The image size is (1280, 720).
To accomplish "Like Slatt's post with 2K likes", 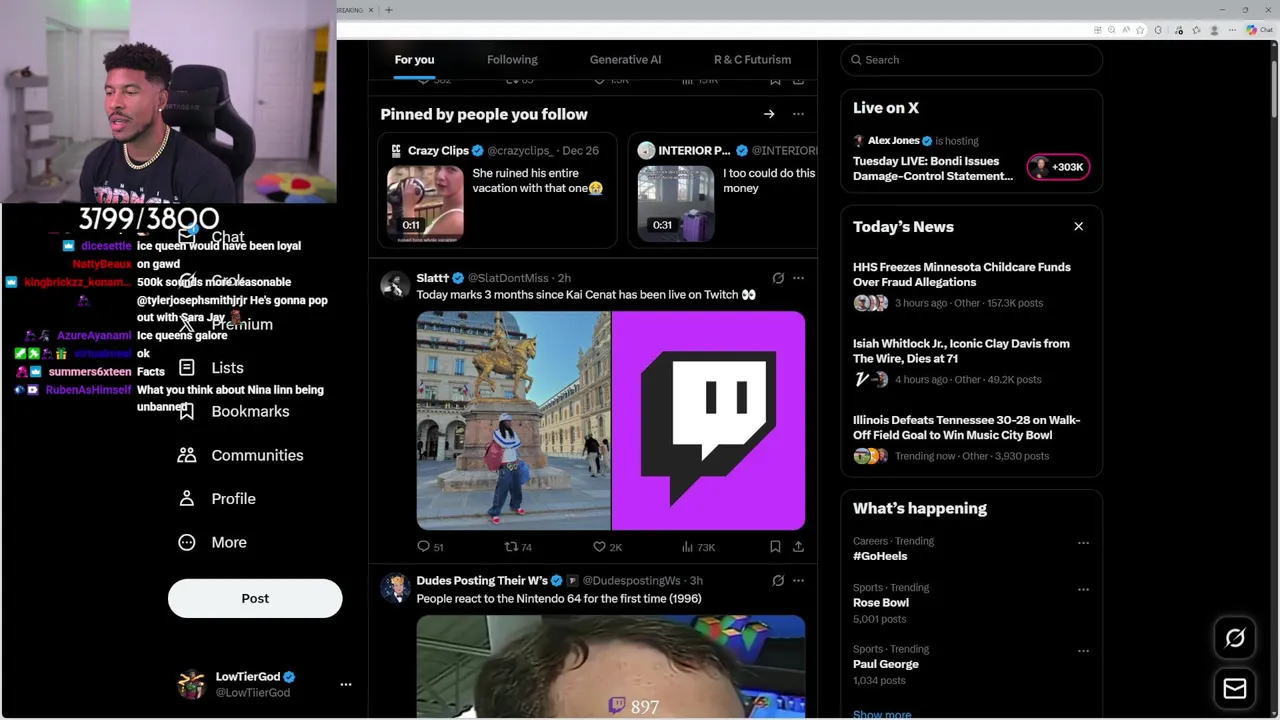I will pos(607,547).
